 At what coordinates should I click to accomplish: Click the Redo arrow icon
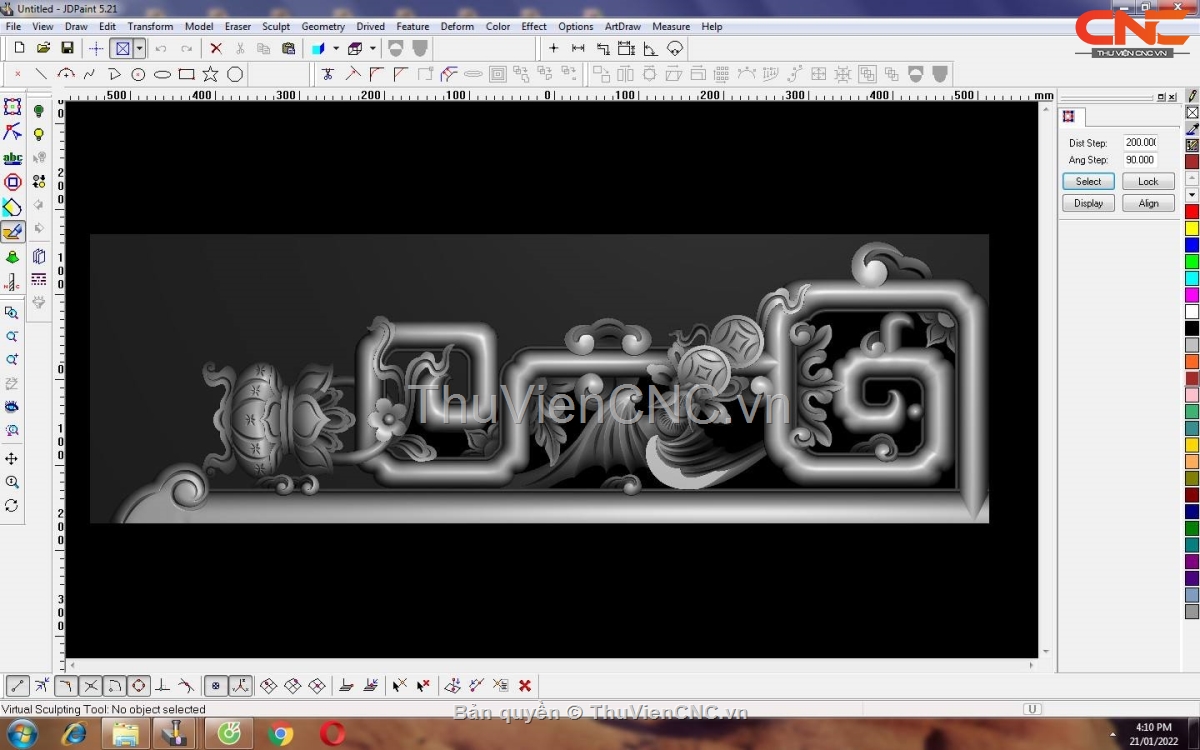click(186, 48)
